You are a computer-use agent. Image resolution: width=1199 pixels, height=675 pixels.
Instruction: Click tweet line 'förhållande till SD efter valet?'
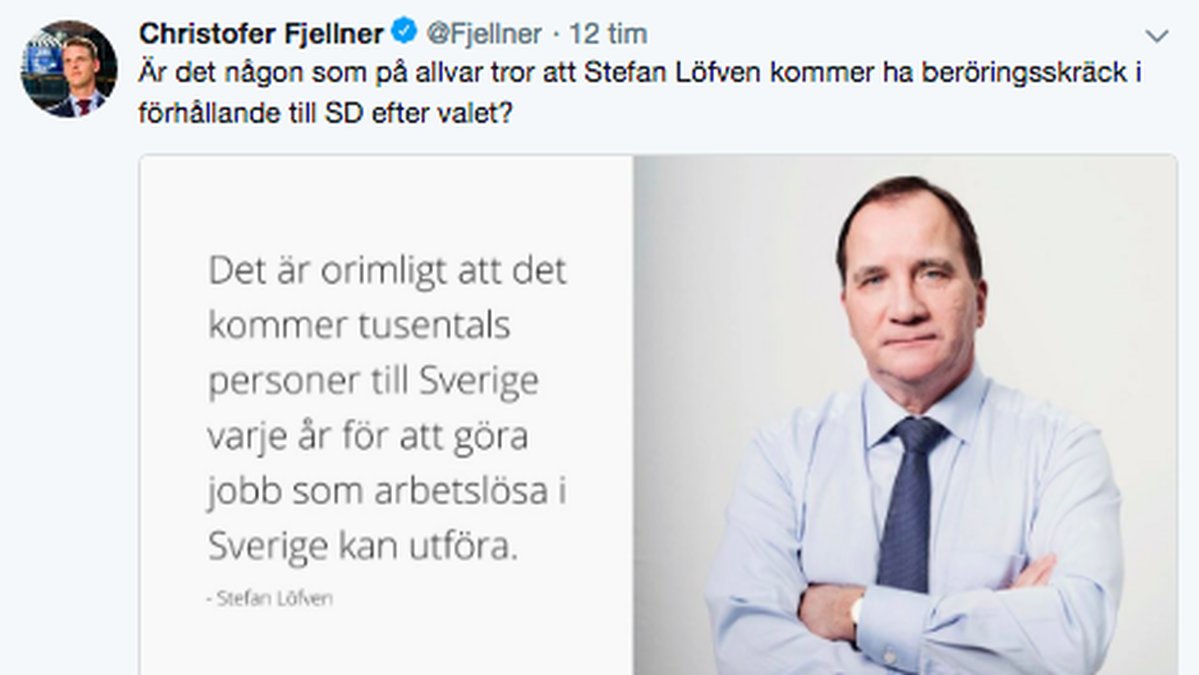point(326,113)
